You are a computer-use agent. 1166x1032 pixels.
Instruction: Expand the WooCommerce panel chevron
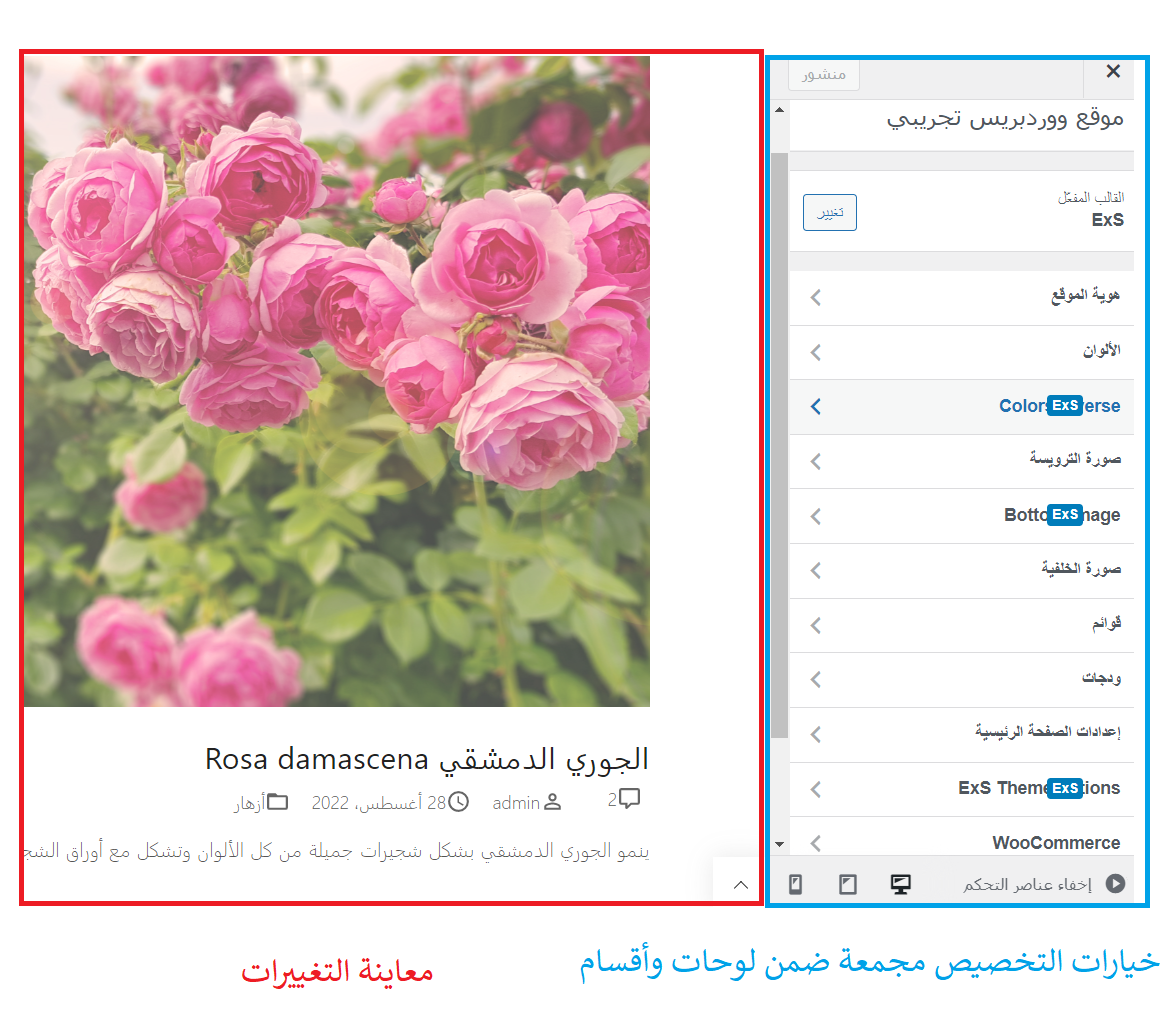[816, 843]
